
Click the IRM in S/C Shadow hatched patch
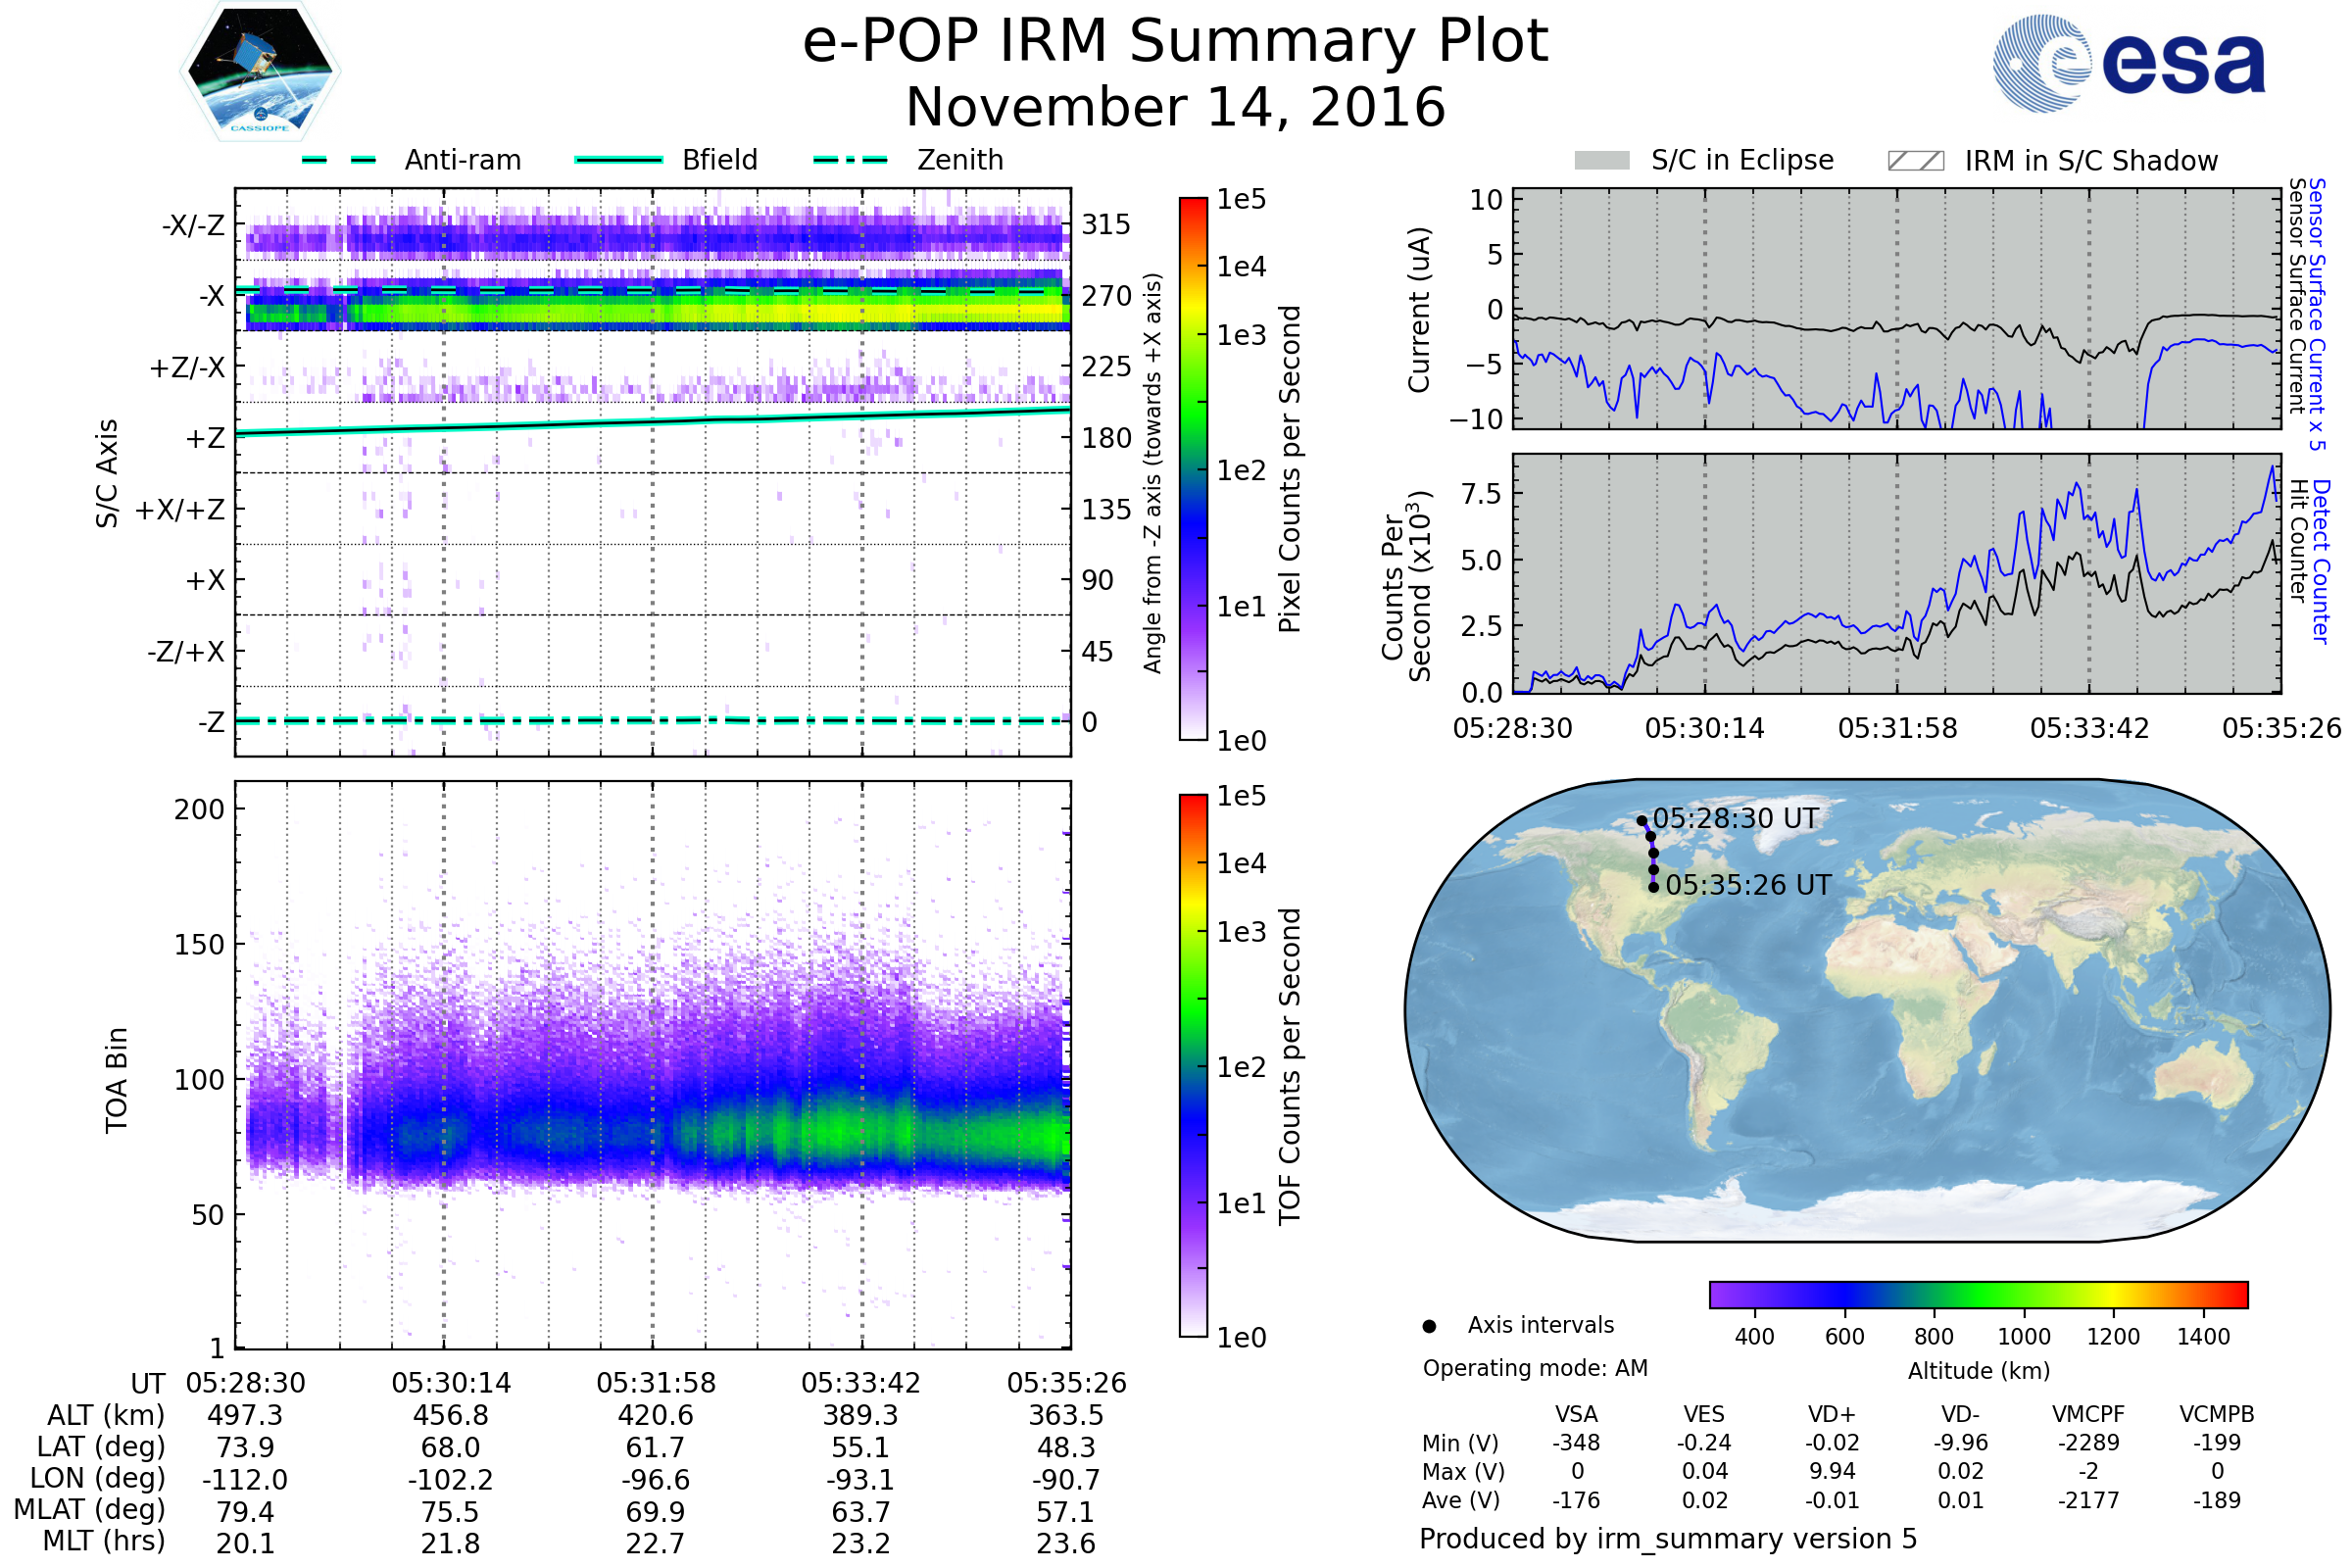pyautogui.click(x=1915, y=161)
